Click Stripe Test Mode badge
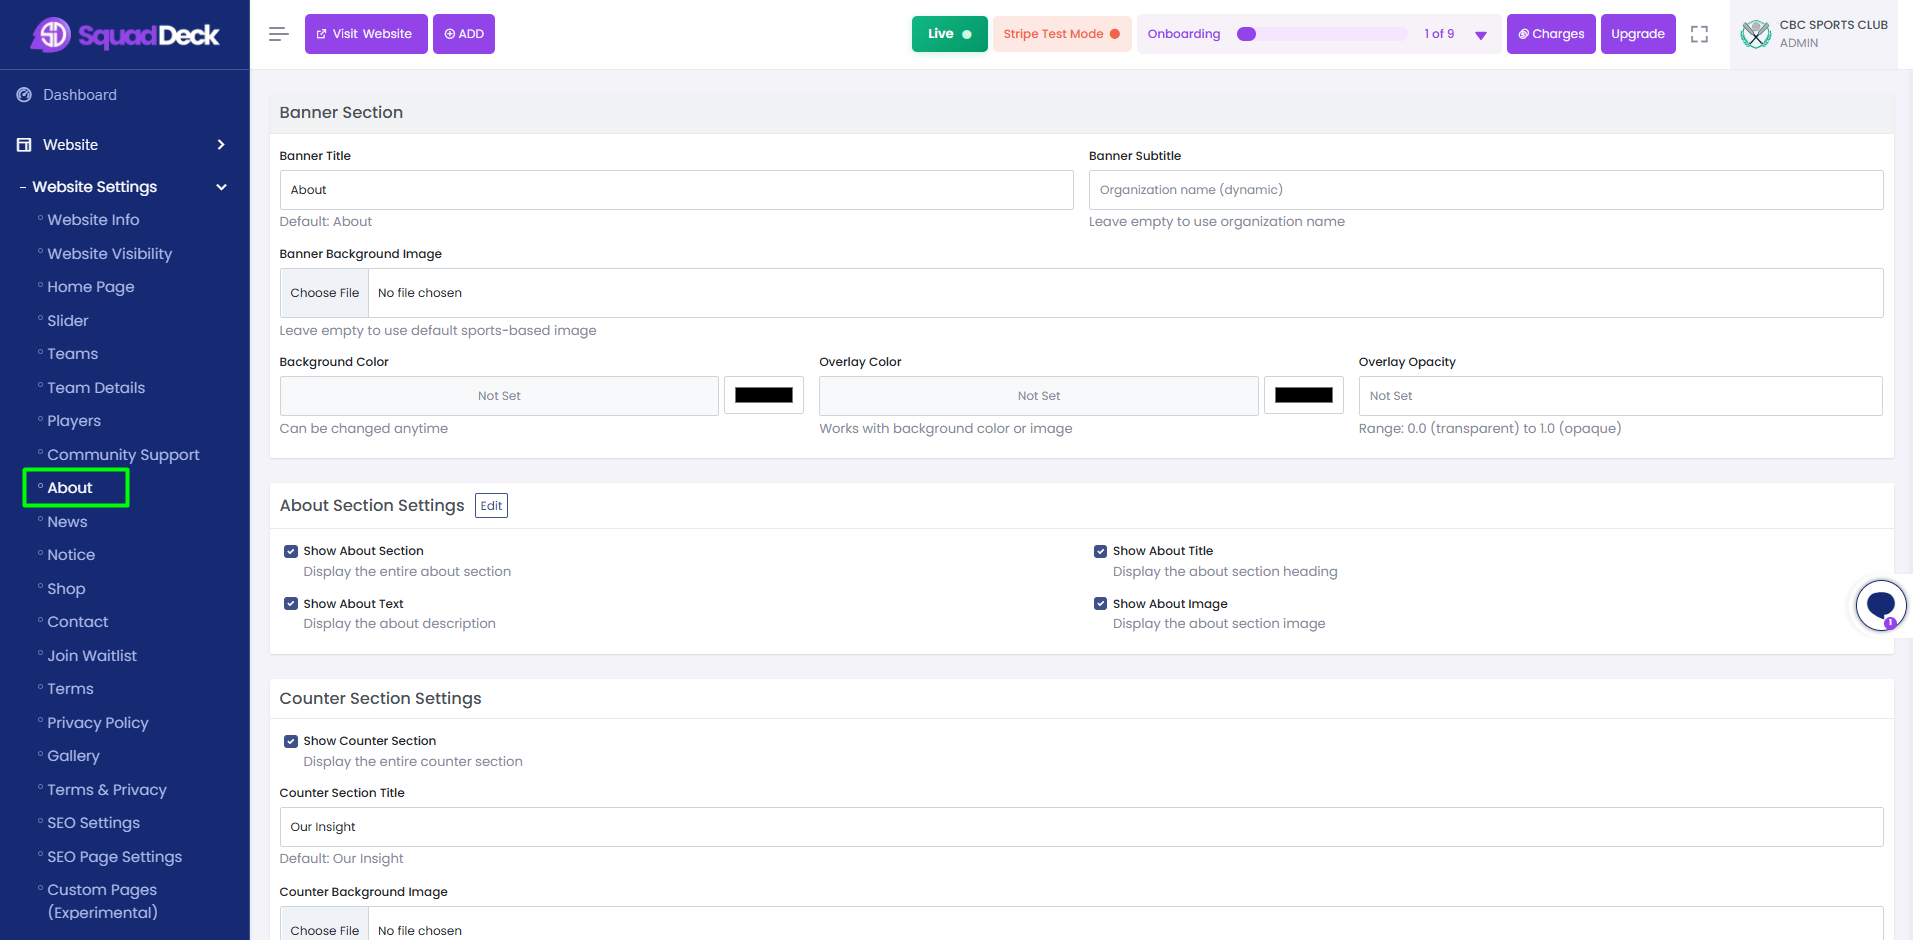Image resolution: width=1913 pixels, height=940 pixels. [x=1062, y=34]
